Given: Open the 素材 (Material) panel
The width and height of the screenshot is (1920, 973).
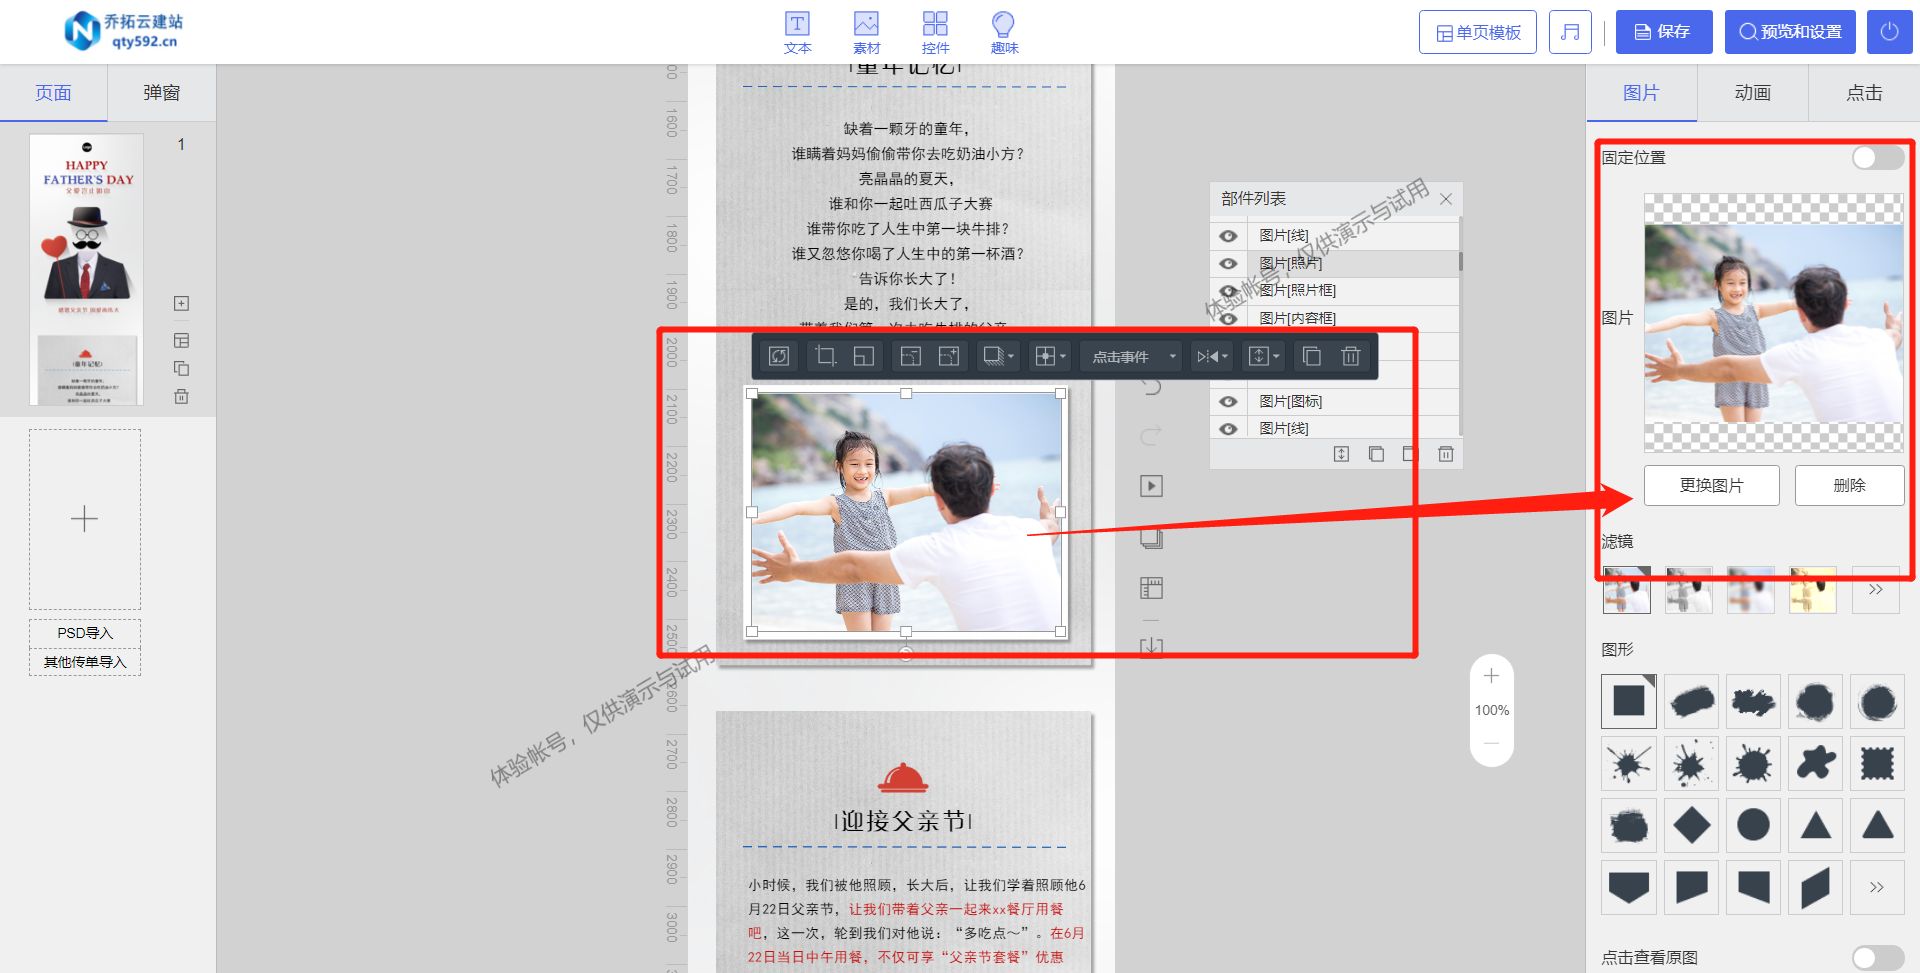Looking at the screenshot, I should coord(866,31).
